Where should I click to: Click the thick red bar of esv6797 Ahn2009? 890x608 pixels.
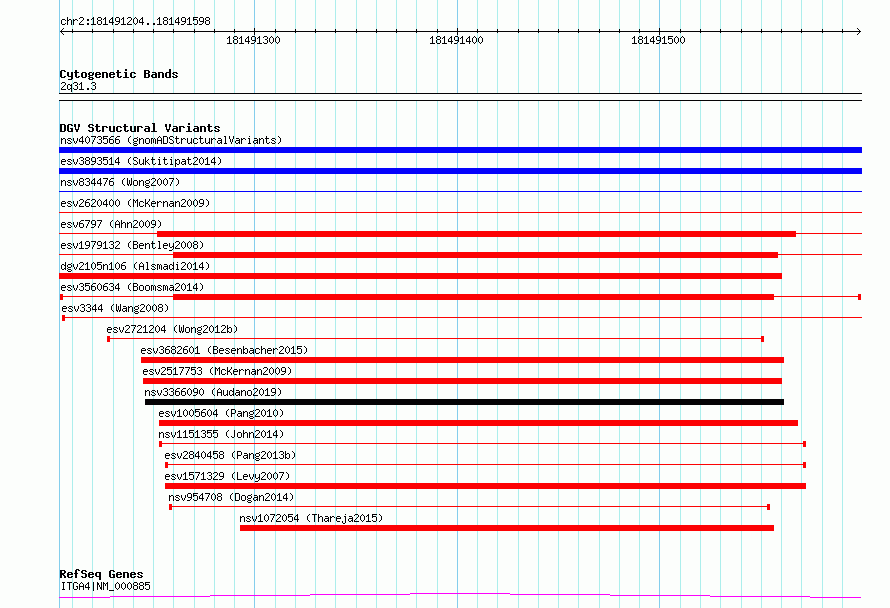pos(476,234)
